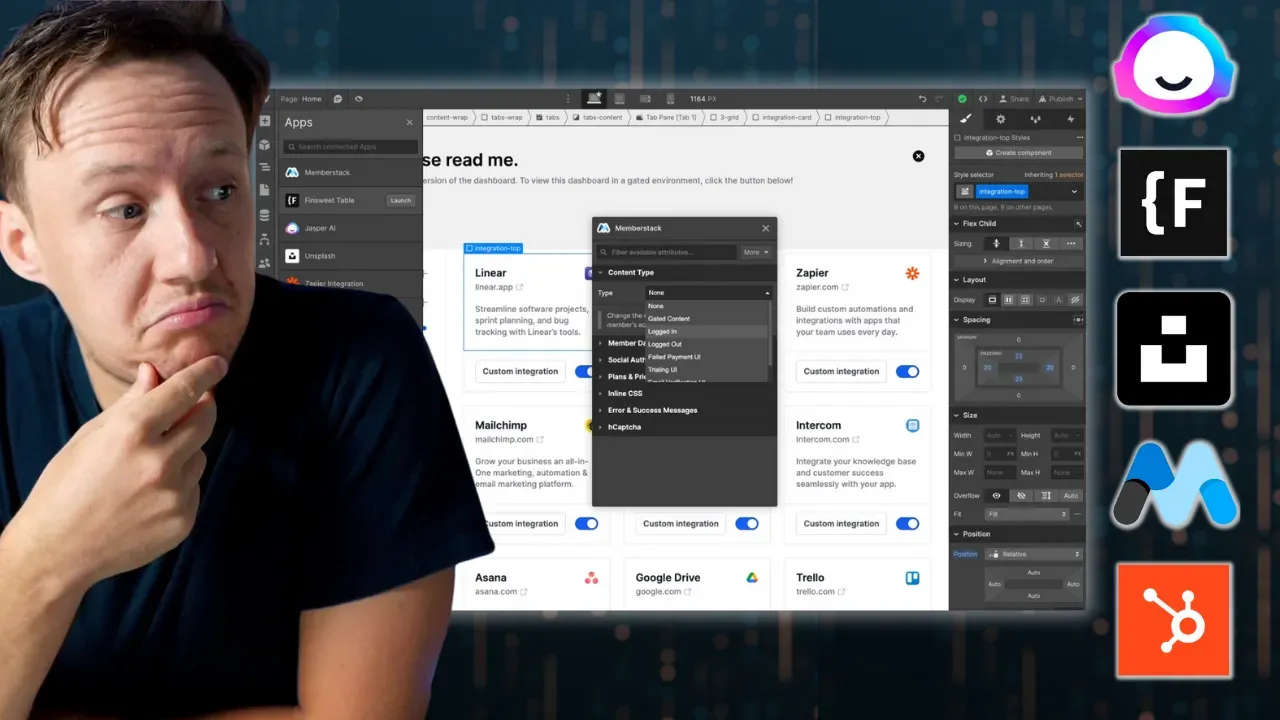Select Logged In from Content Type list
Screen dimensions: 1280x720
coord(663,331)
